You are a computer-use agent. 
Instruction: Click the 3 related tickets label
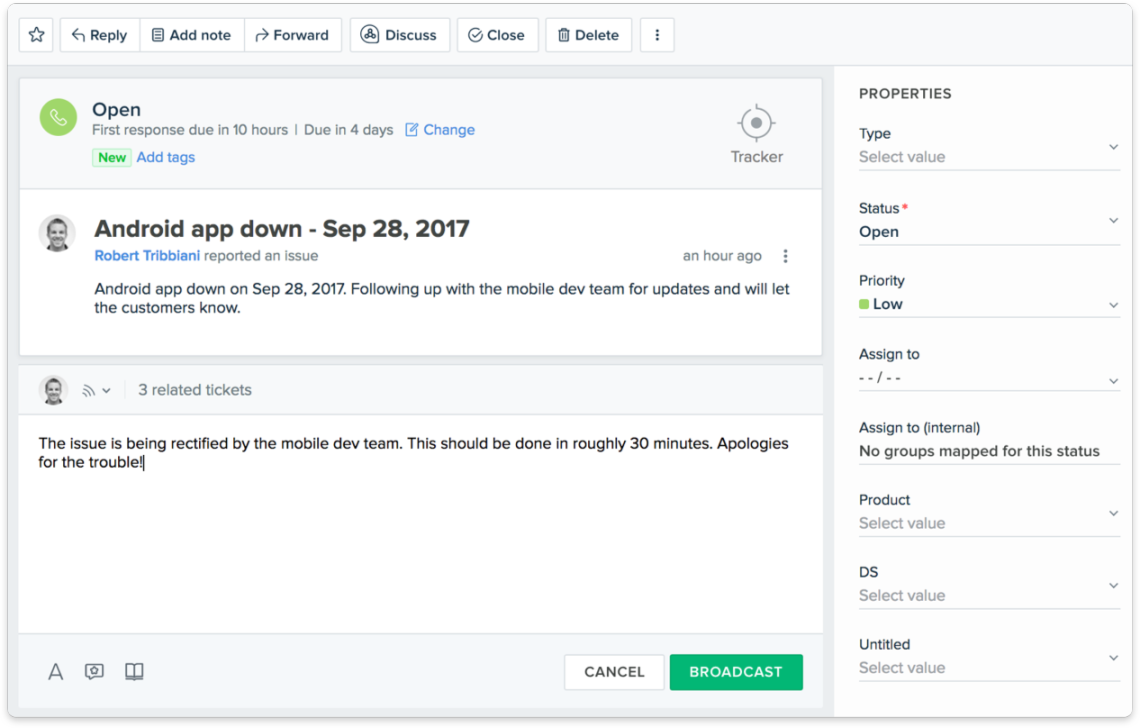(x=194, y=389)
